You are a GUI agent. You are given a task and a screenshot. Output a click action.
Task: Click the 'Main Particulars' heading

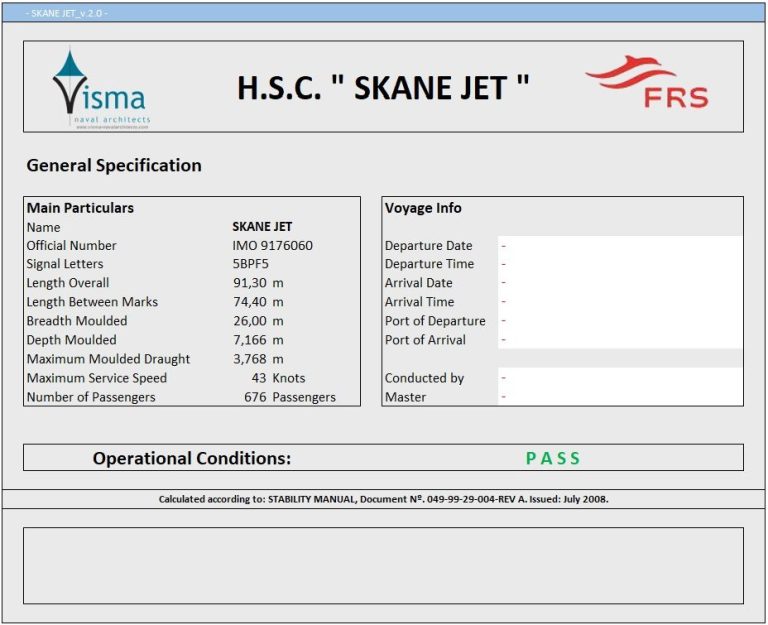(x=80, y=208)
